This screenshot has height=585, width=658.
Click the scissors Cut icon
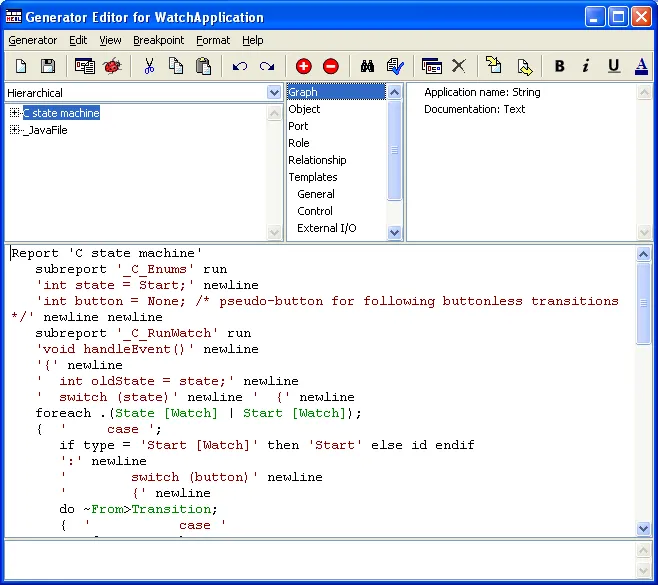149,66
